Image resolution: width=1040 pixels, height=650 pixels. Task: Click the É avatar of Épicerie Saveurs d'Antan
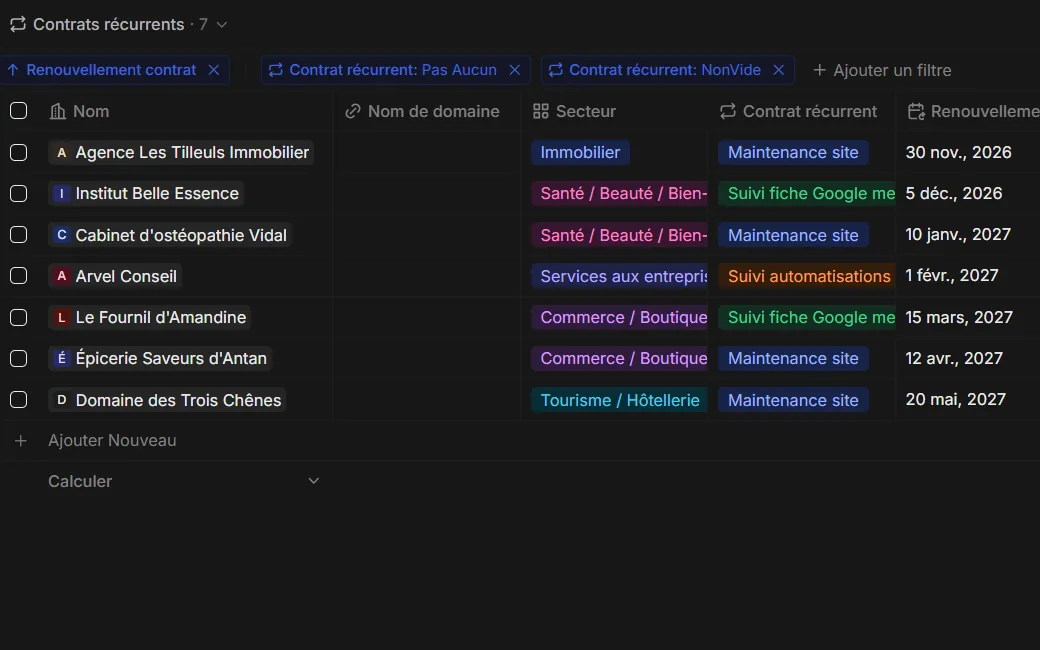click(x=62, y=359)
